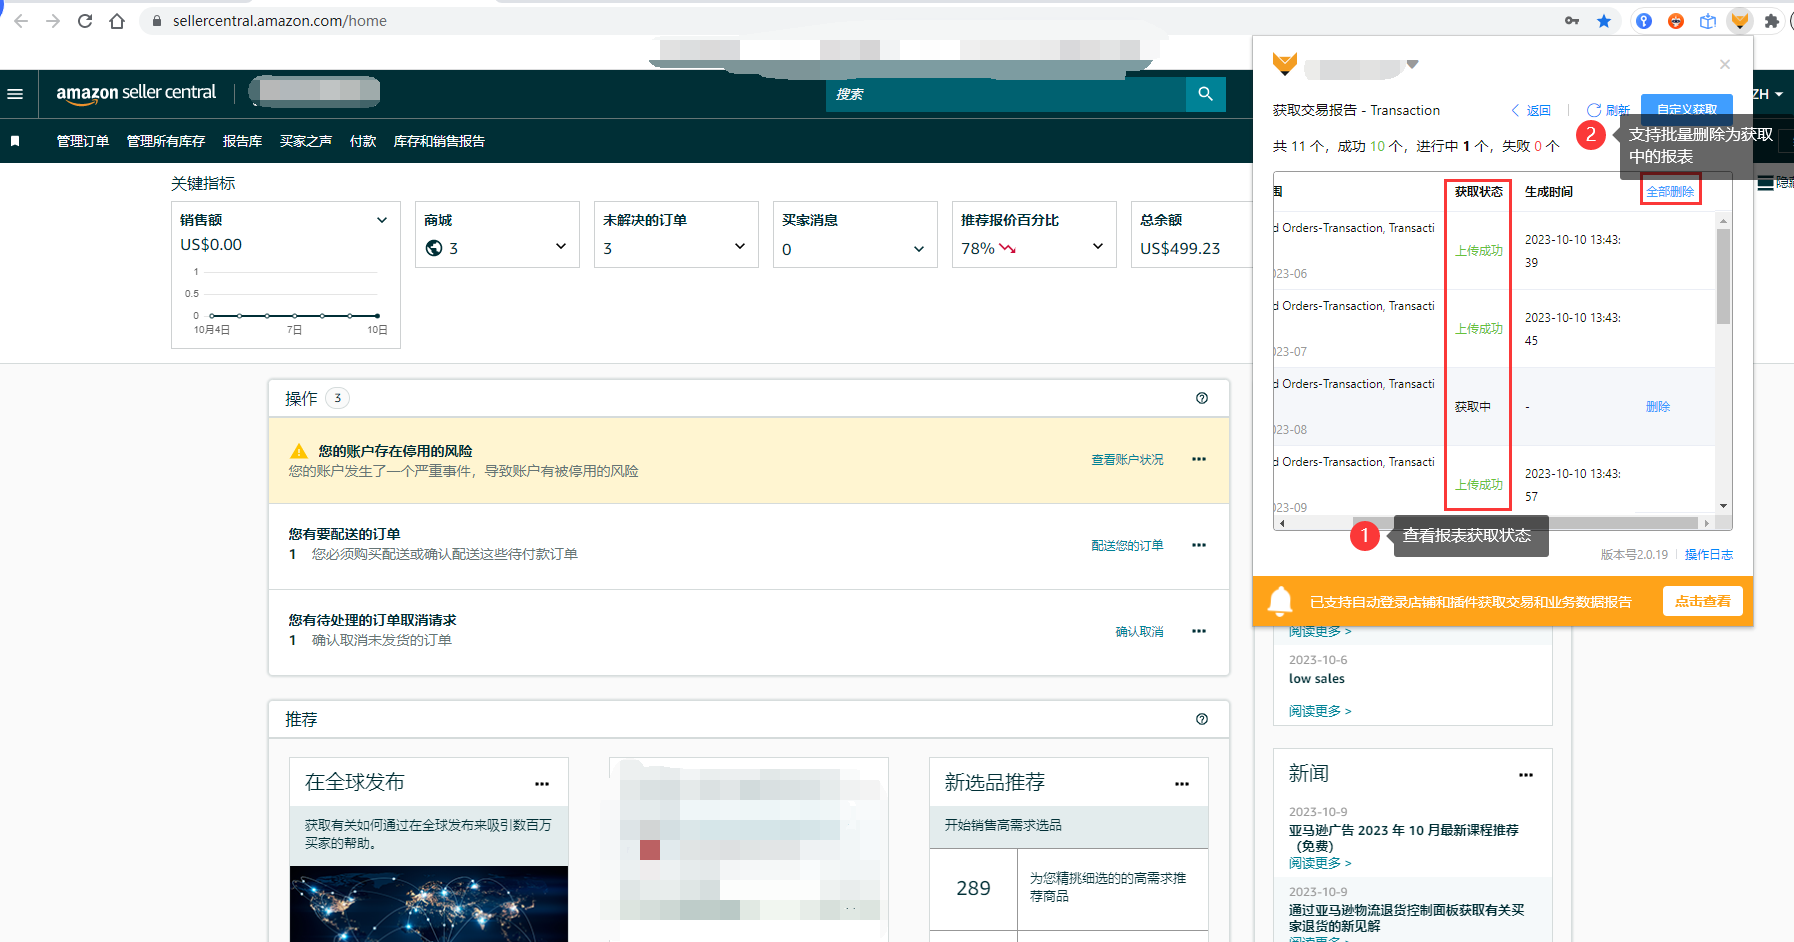
Task: Click into the 搜索 search field
Action: (1005, 94)
